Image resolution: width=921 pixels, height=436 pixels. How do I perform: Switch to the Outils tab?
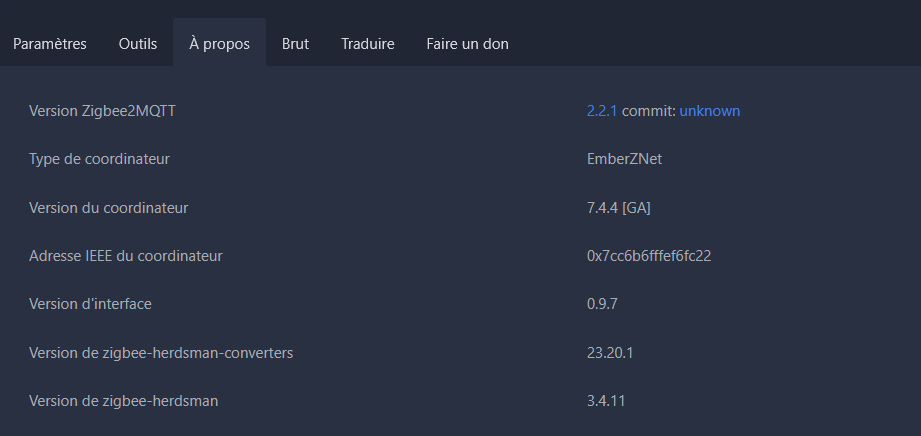tap(137, 44)
